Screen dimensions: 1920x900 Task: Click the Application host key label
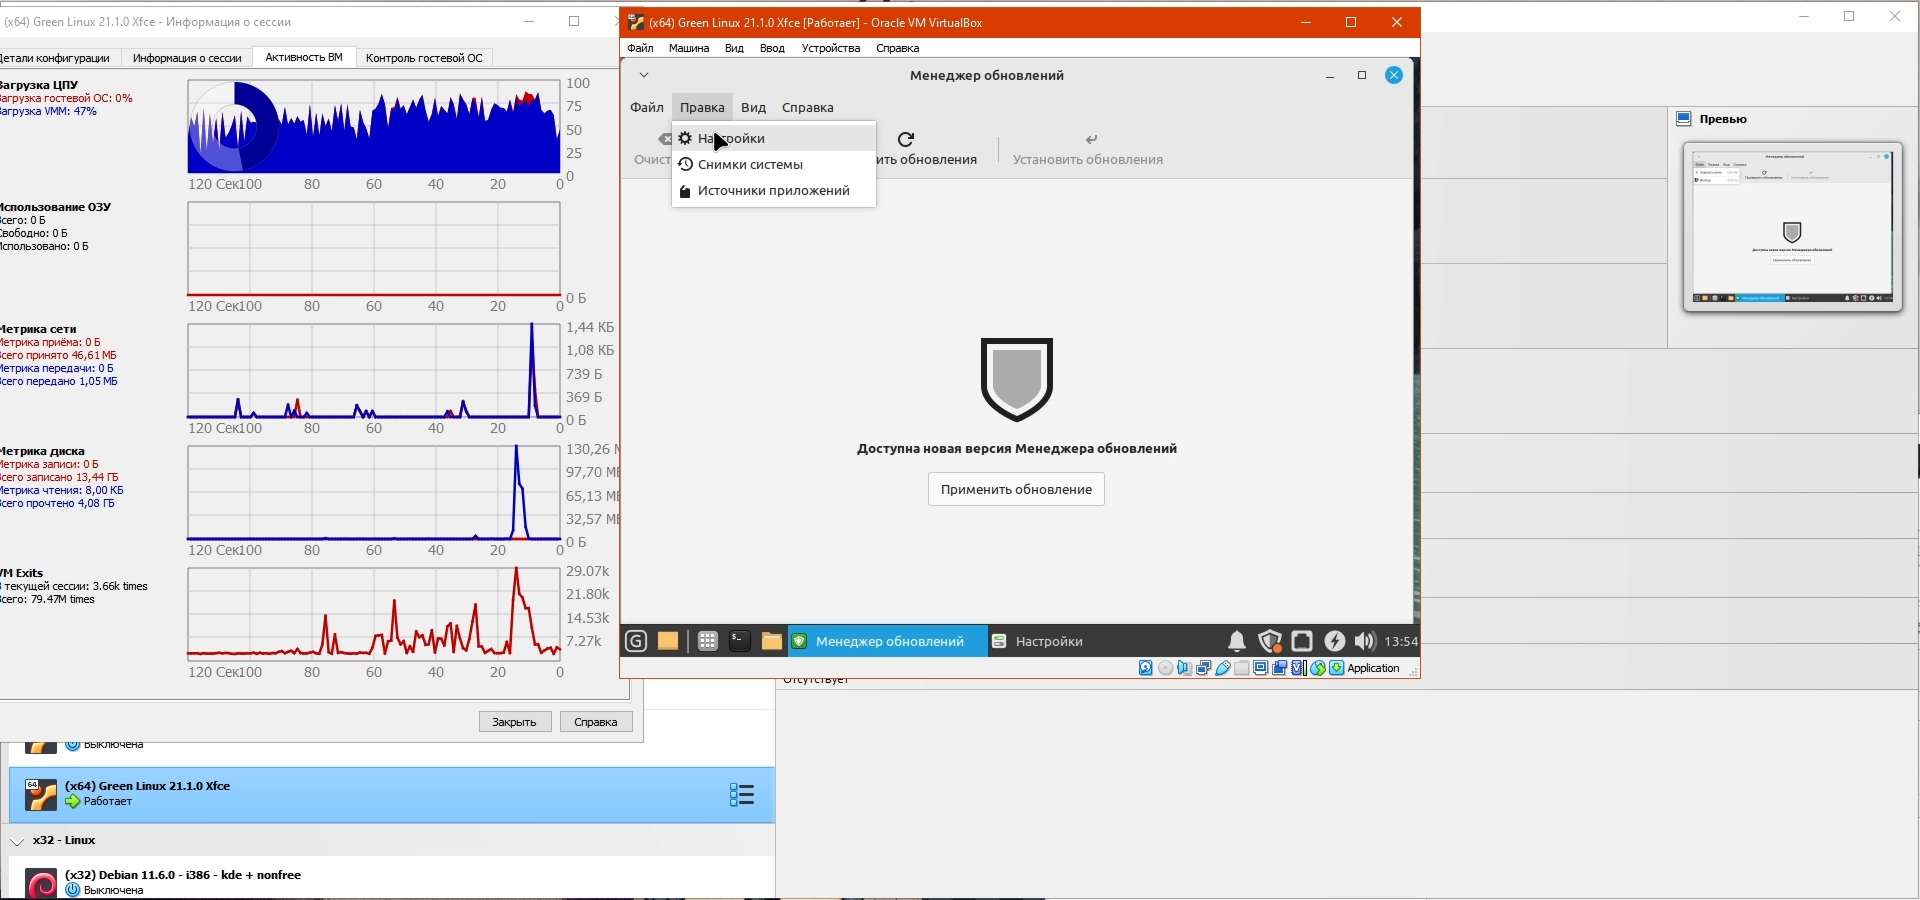(x=1374, y=669)
